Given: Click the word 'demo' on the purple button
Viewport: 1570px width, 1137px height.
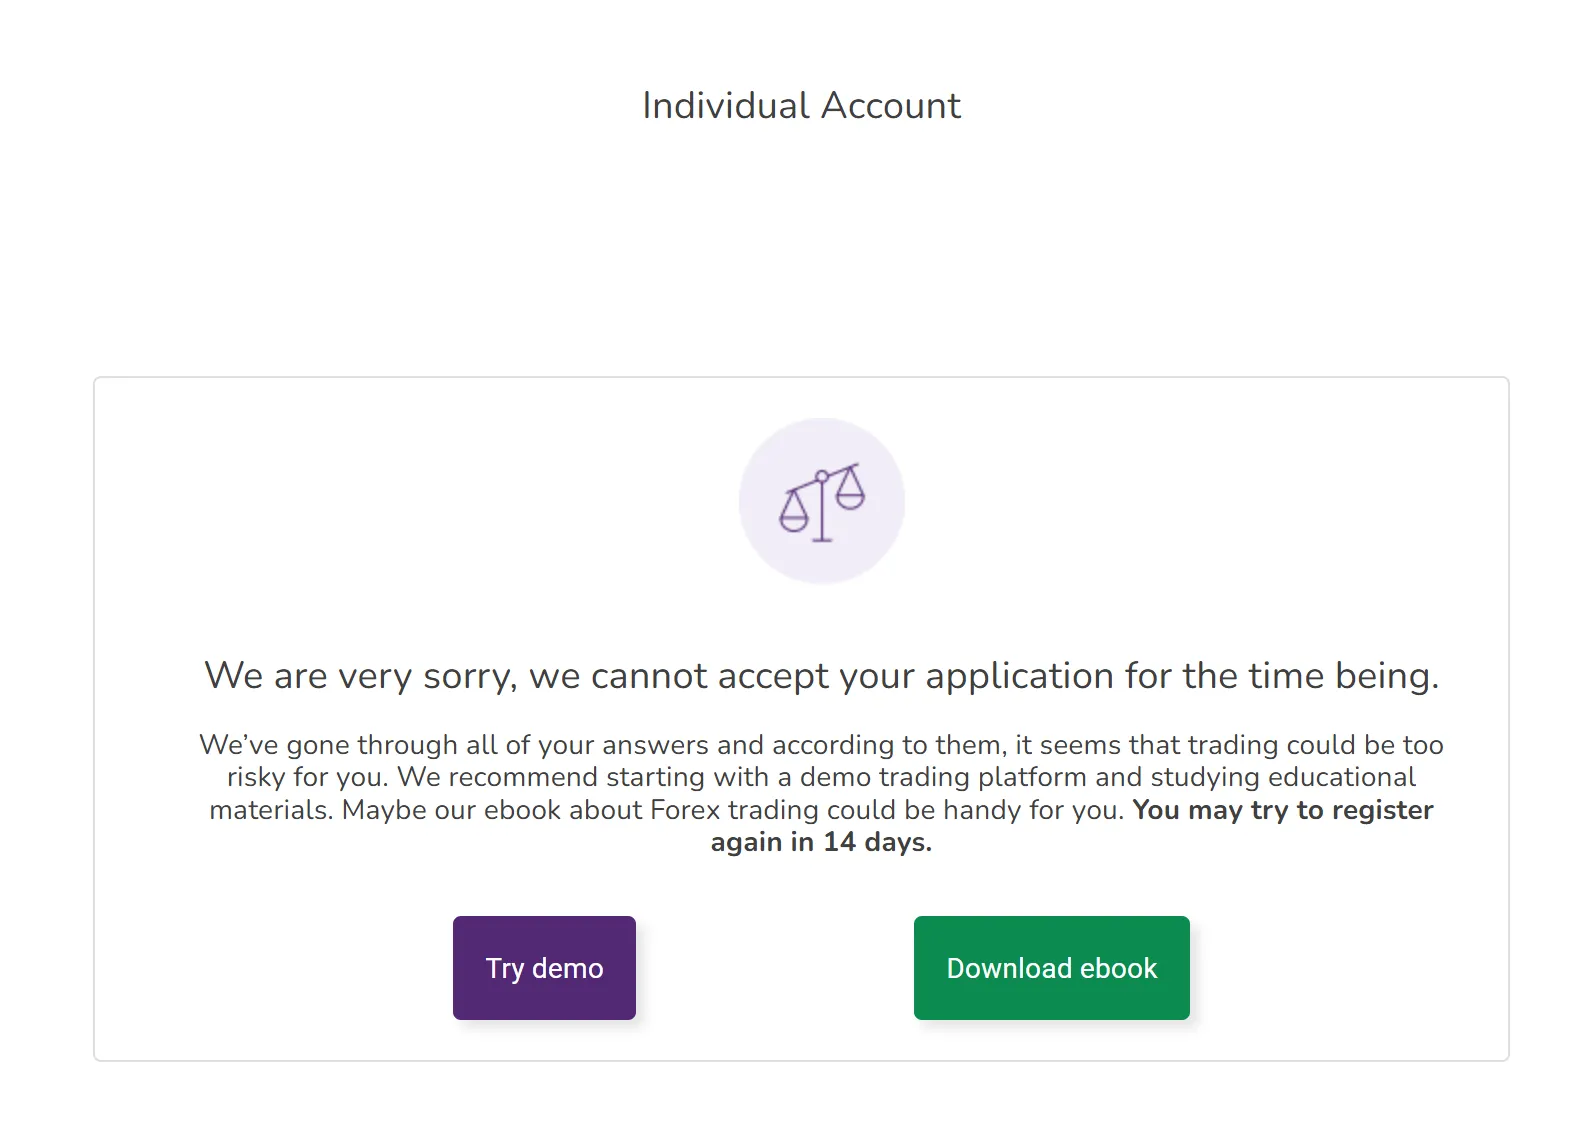Looking at the screenshot, I should click(x=567, y=968).
